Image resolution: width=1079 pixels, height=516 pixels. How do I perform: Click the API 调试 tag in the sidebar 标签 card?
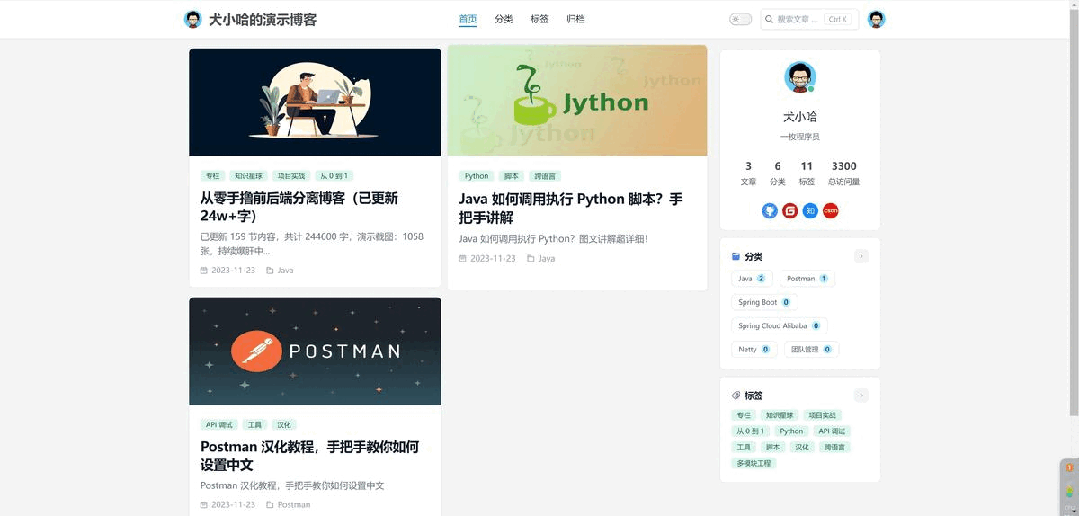[x=832, y=431]
